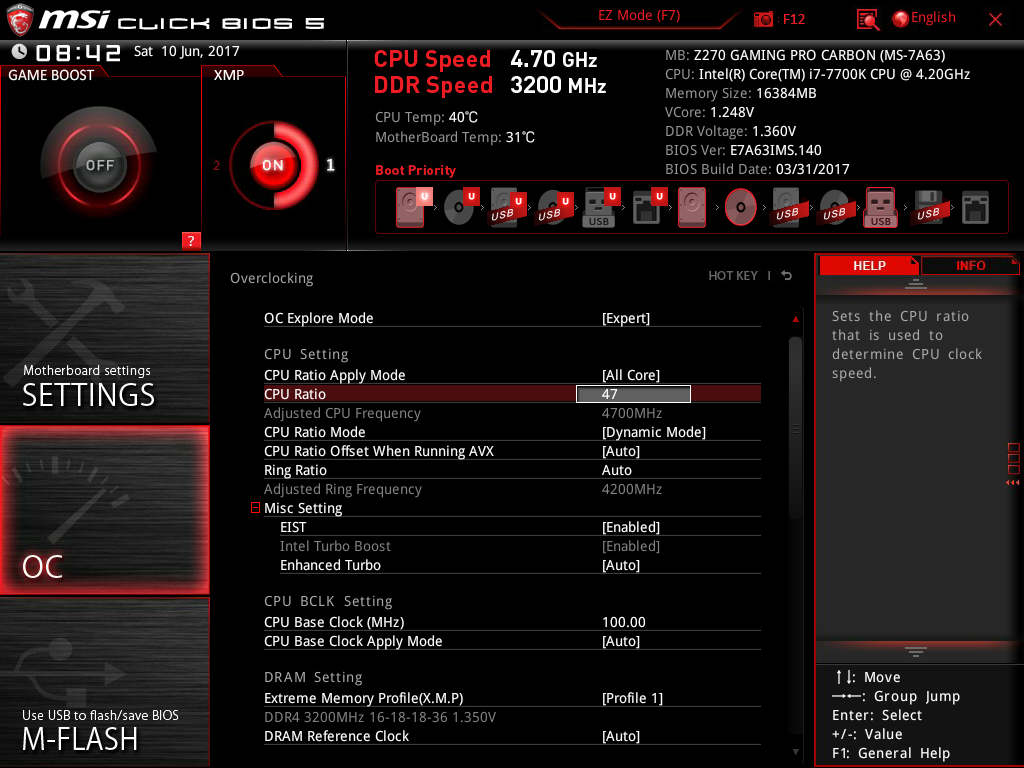Click the F12 screenshot label
Screen dimensions: 1024x768
793,19
